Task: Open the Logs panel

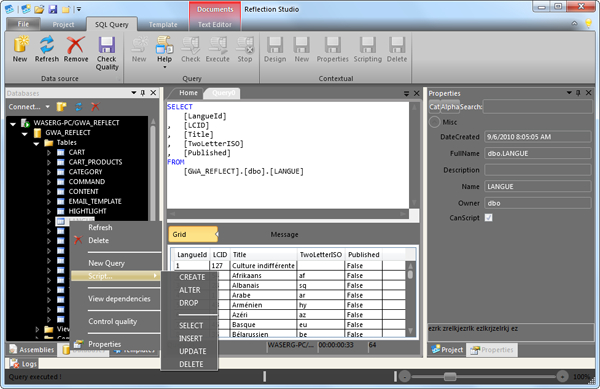Action: 24,363
